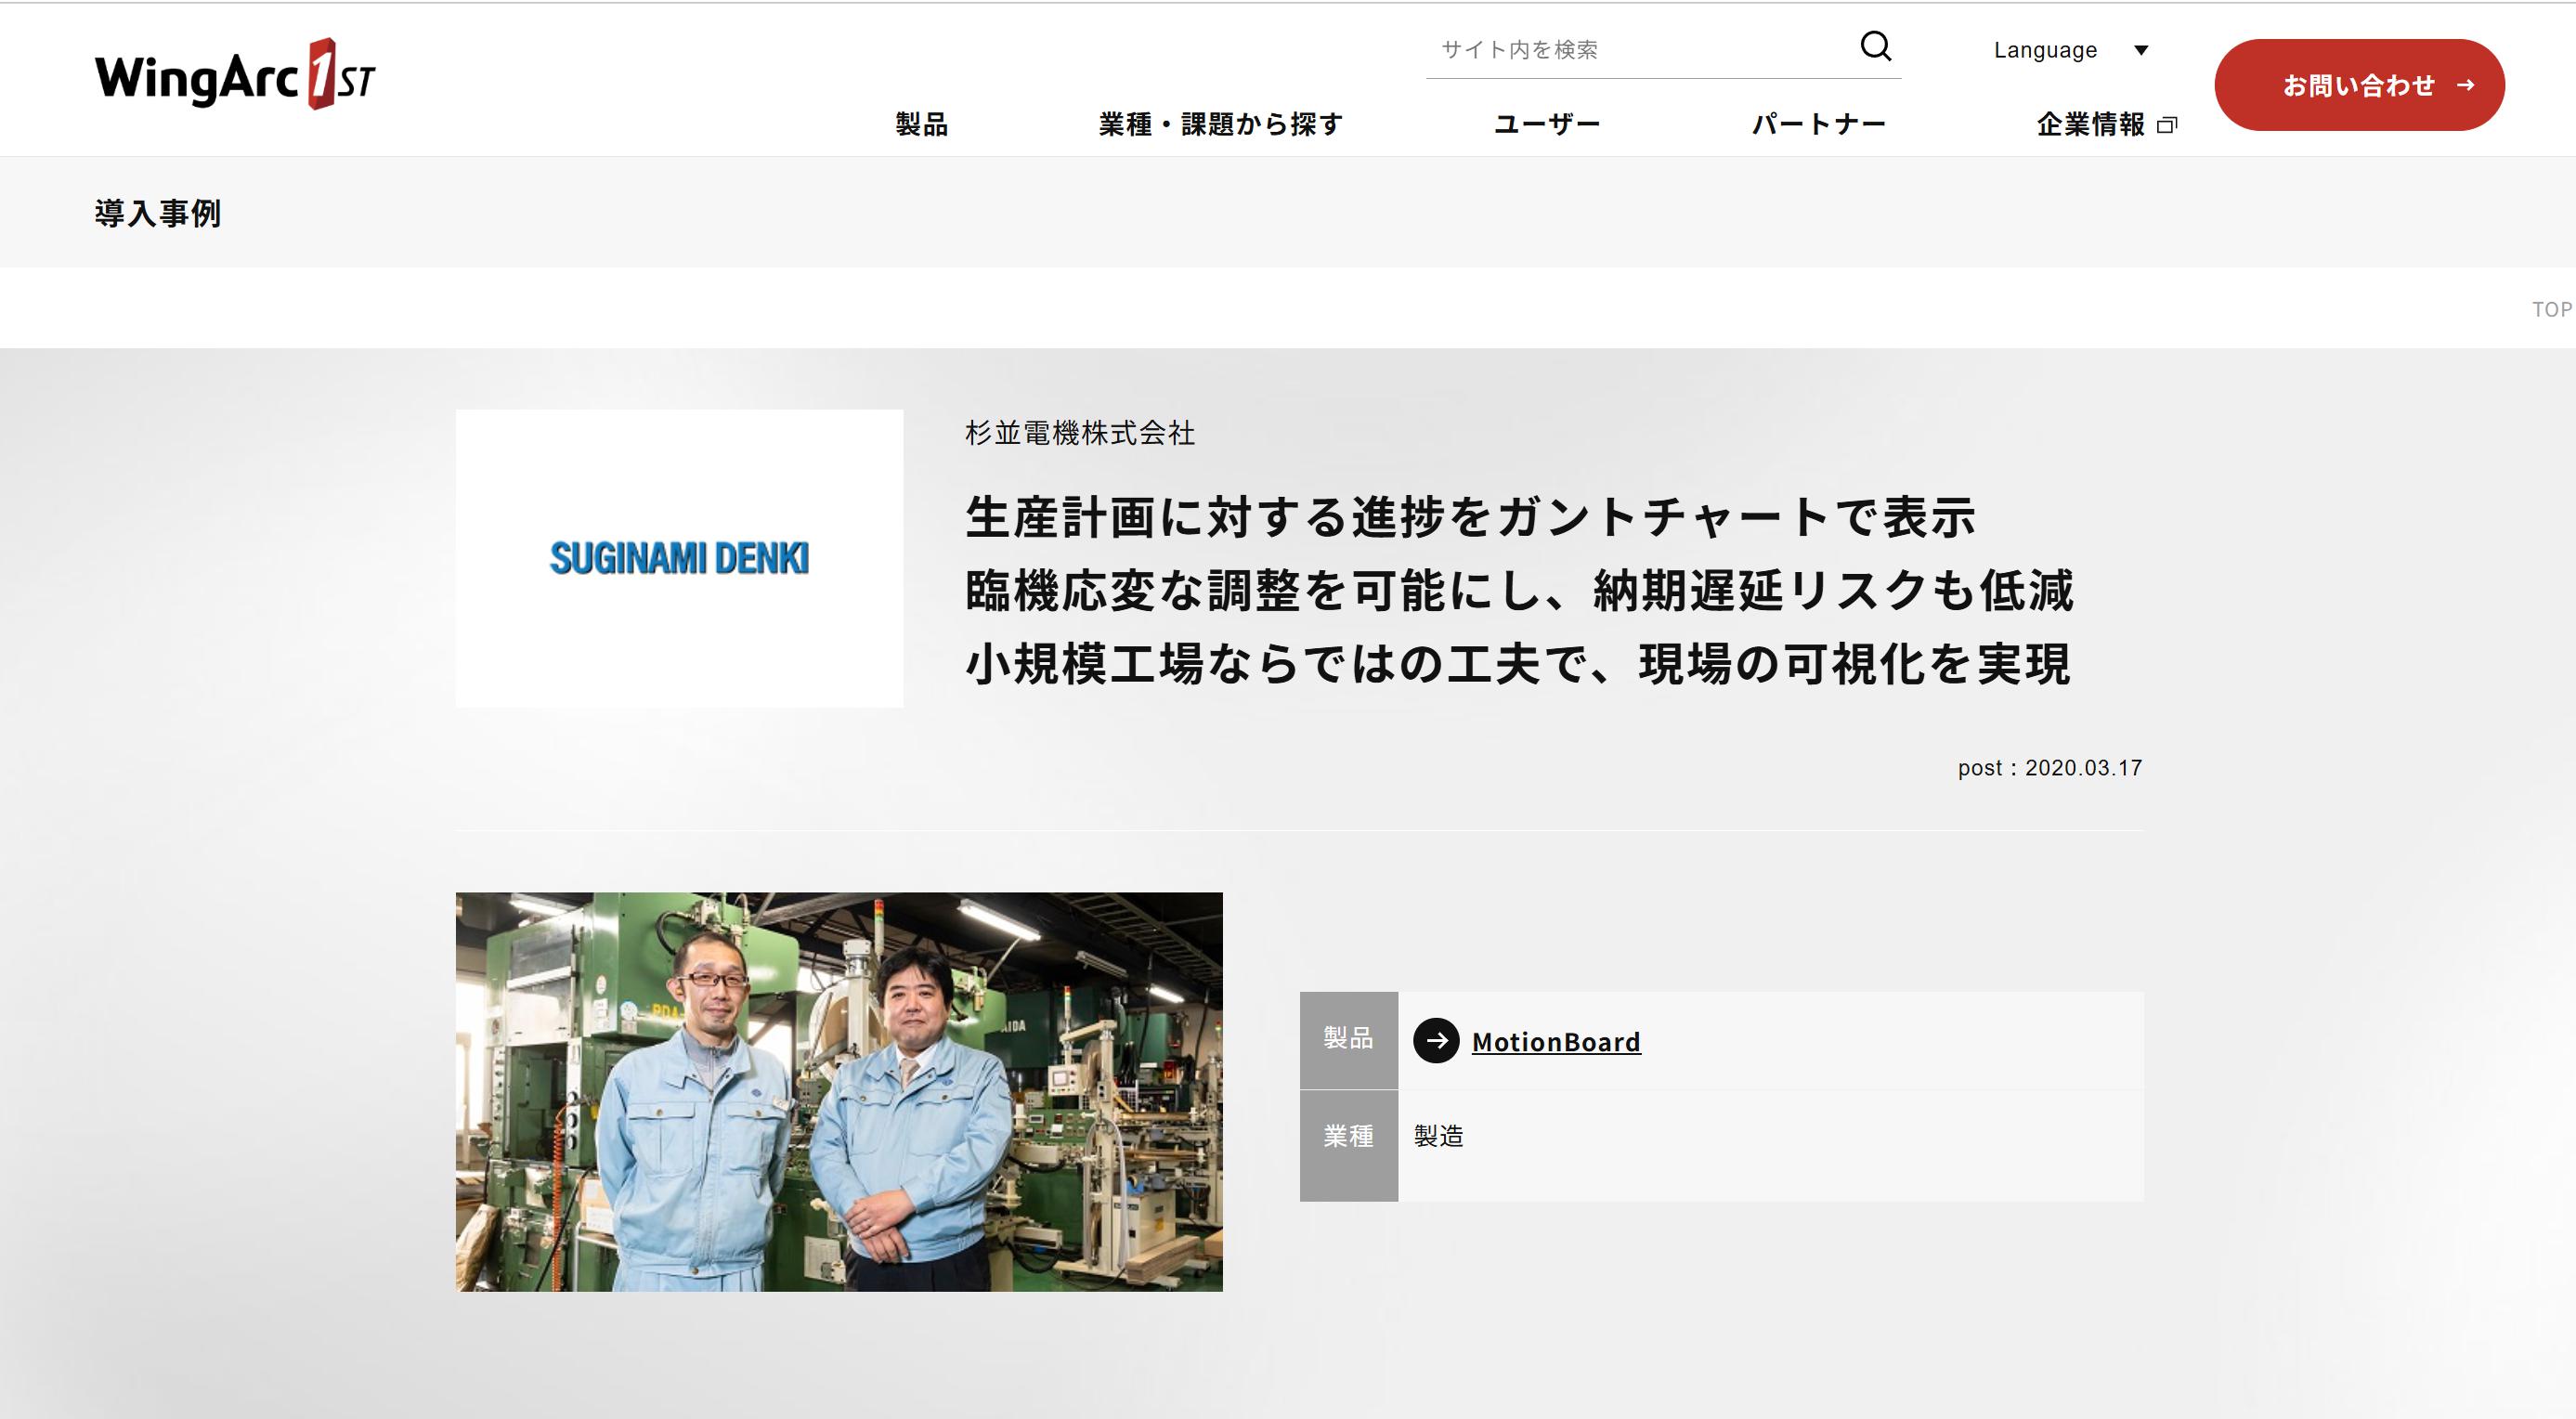Image resolution: width=2576 pixels, height=1419 pixels.
Task: Click the 製造 industry value
Action: [1438, 1136]
